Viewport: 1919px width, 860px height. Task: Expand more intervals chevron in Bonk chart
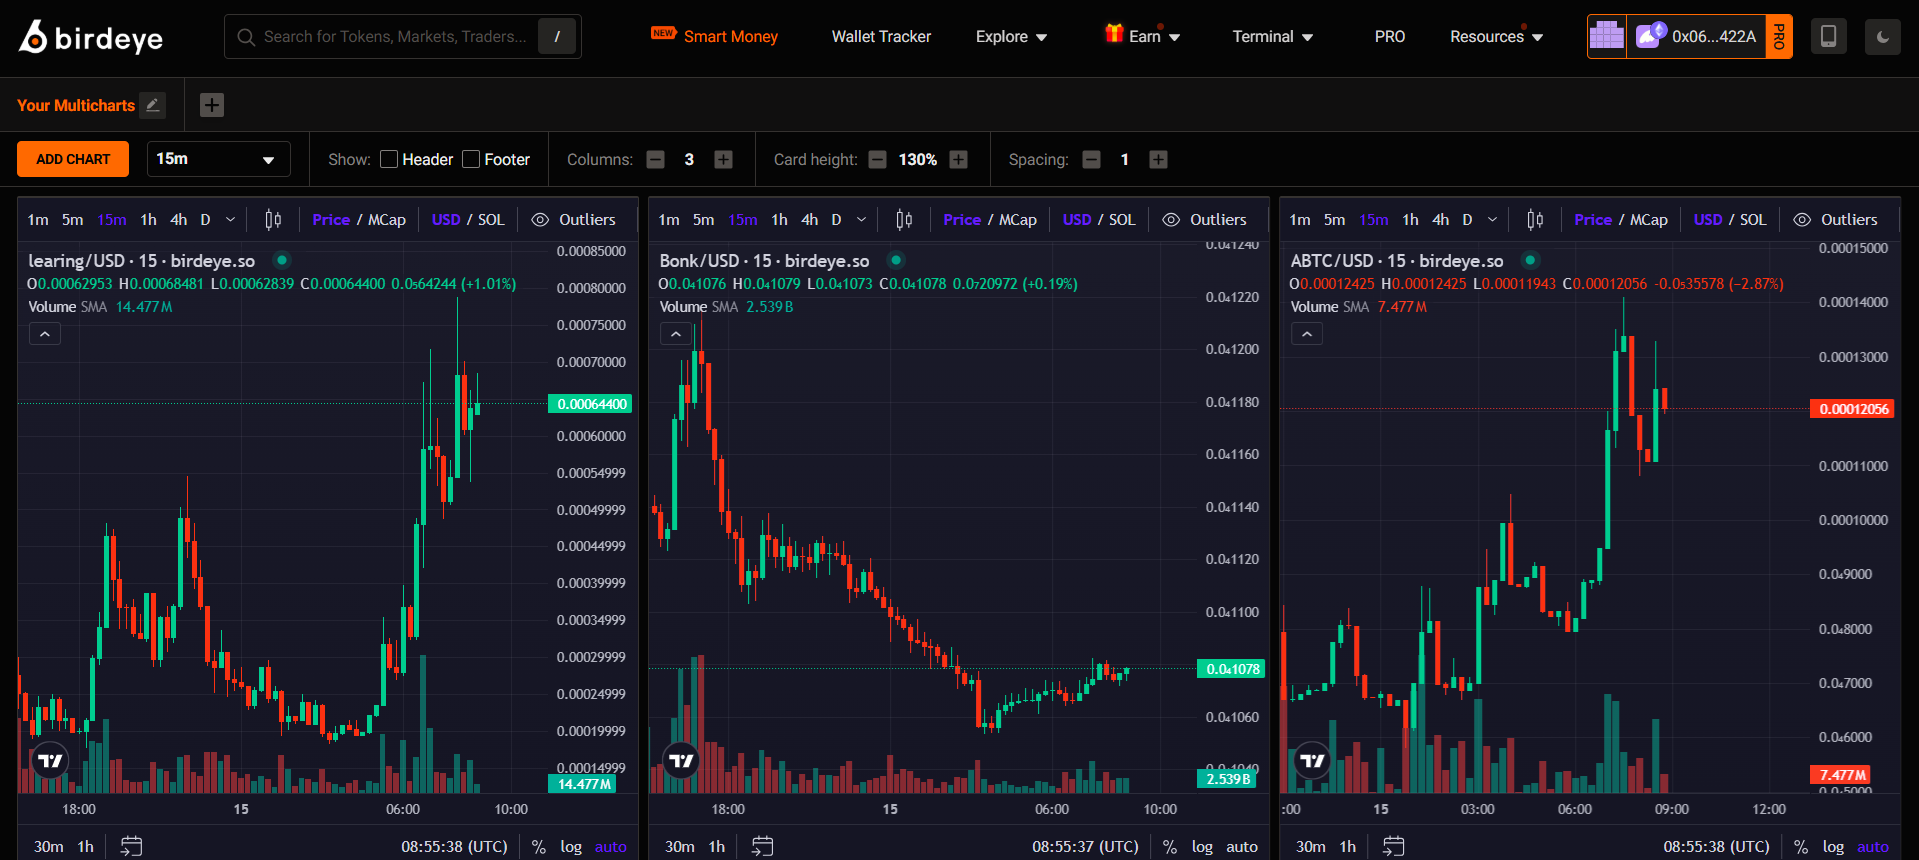click(862, 220)
